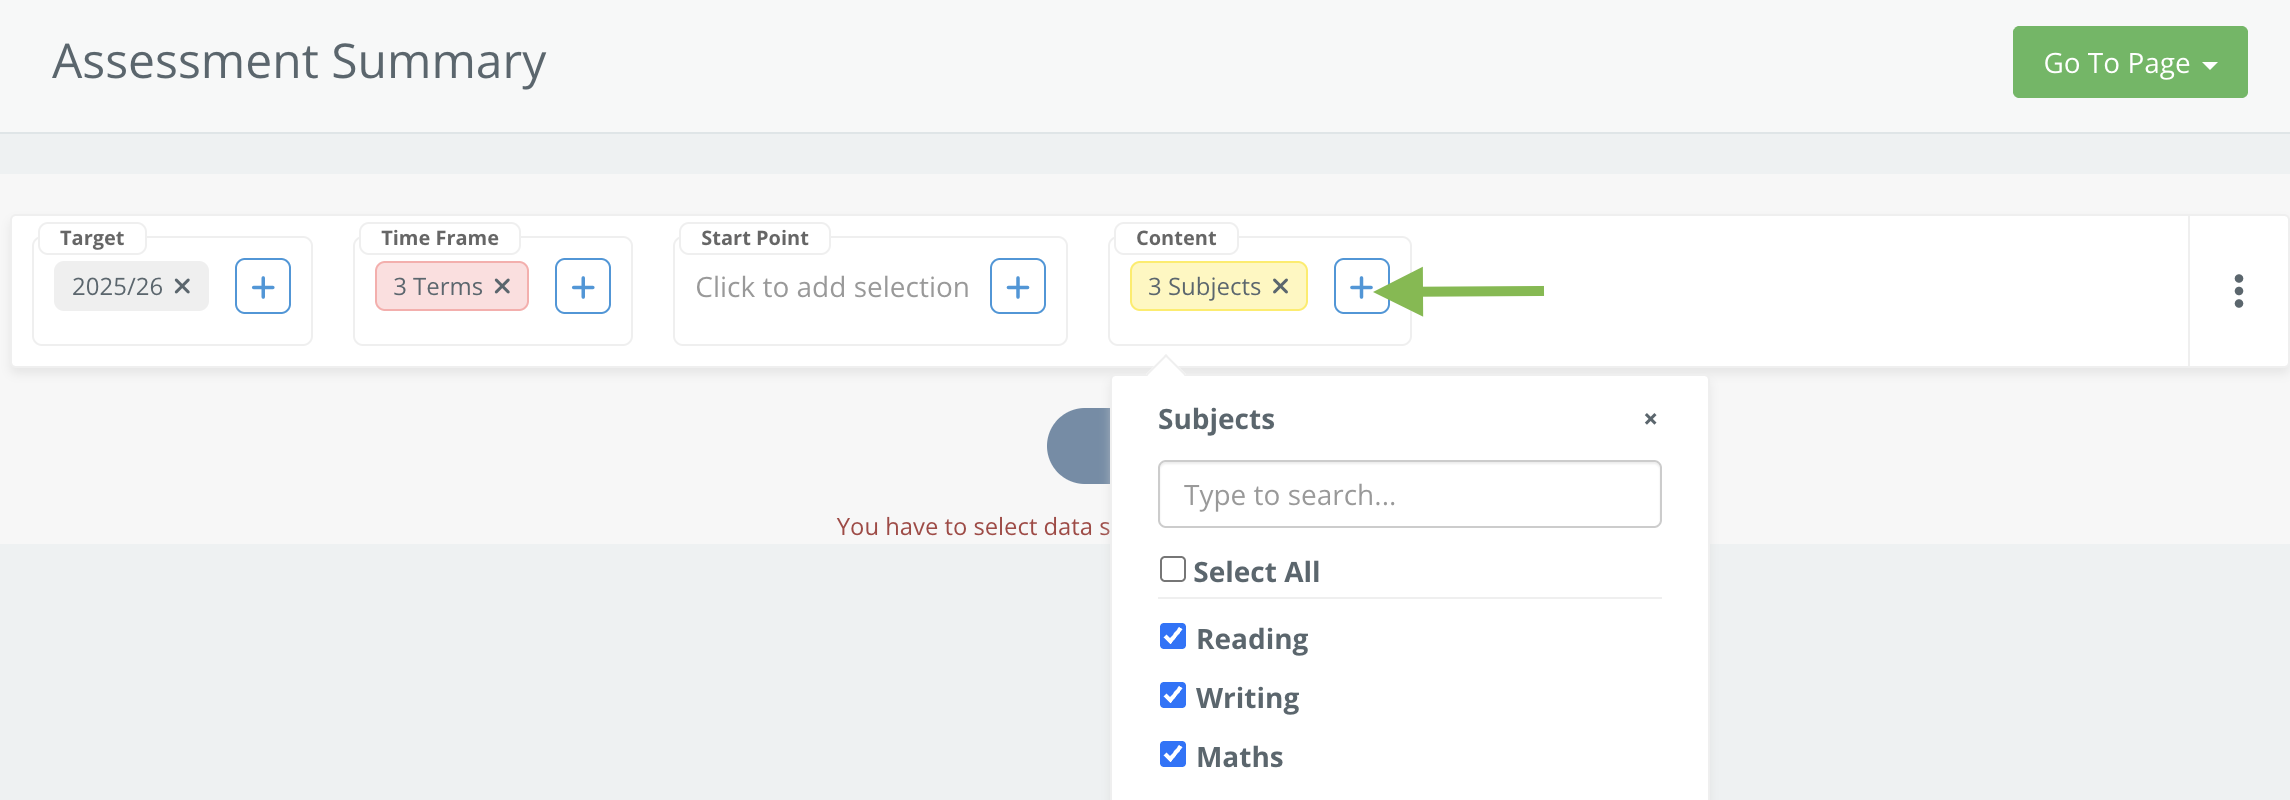
Task: Expand the Go To Page dropdown
Action: tap(2130, 62)
